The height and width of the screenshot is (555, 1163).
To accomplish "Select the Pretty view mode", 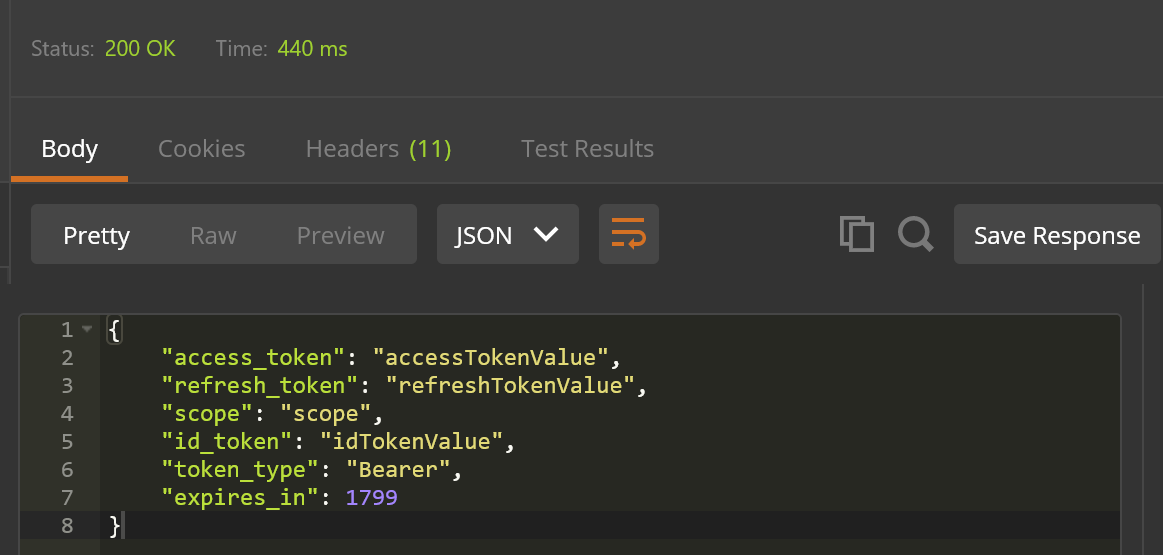I will [x=96, y=235].
